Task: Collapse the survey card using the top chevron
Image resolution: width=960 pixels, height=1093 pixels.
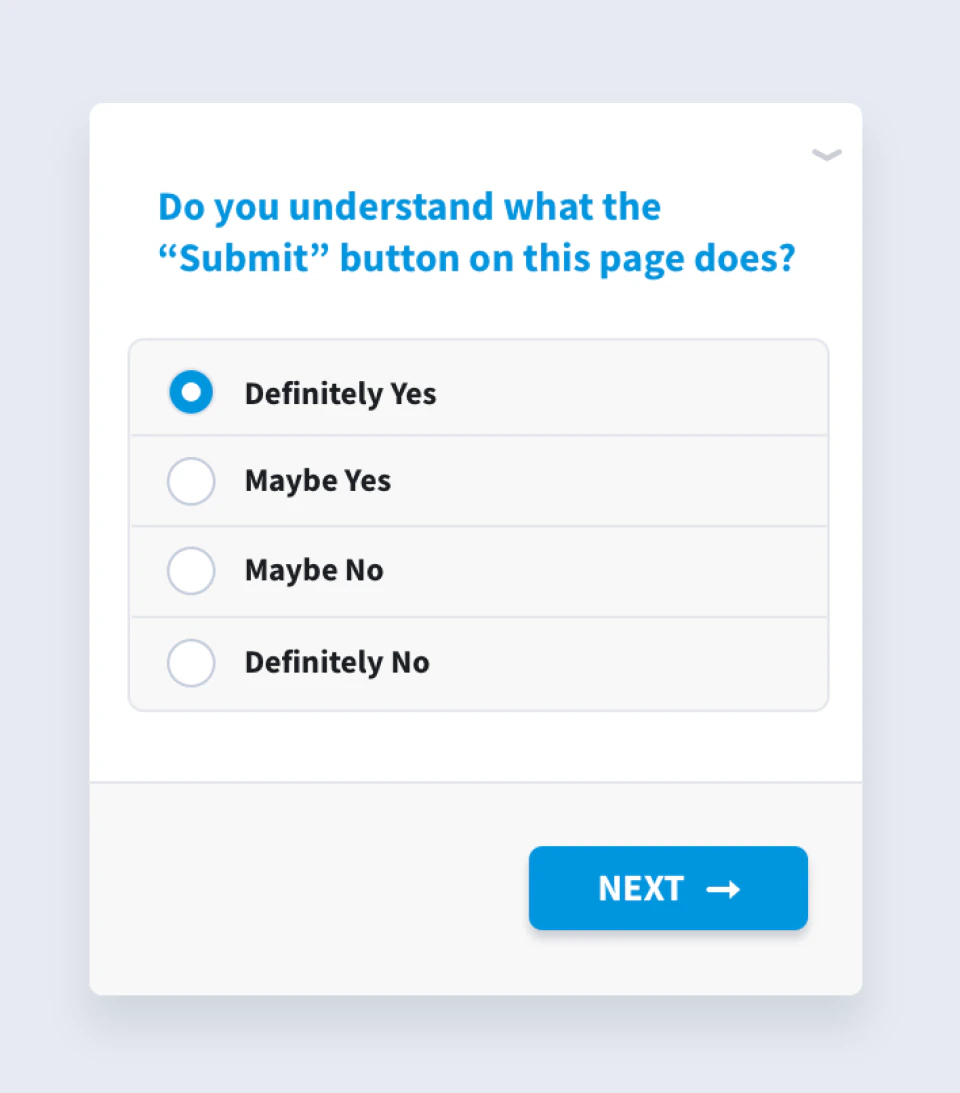Action: pyautogui.click(x=827, y=155)
